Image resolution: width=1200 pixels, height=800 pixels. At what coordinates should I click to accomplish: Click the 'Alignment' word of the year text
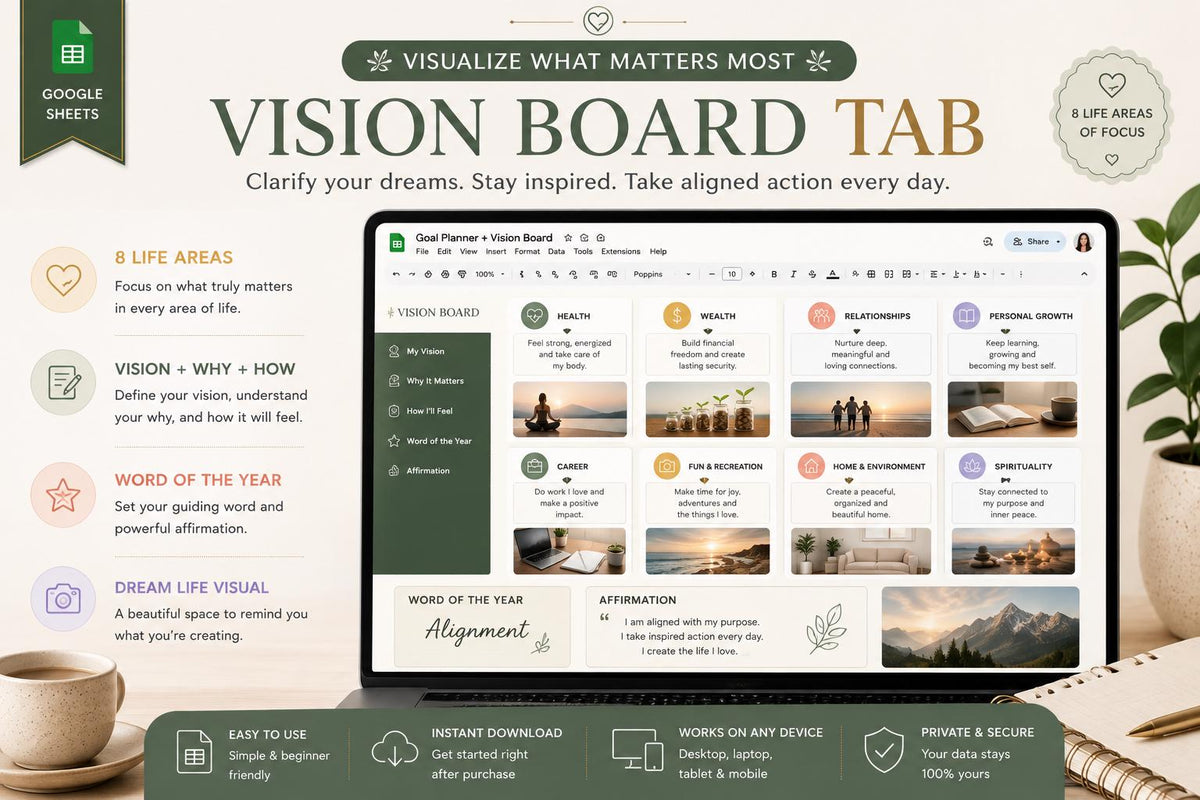[477, 630]
